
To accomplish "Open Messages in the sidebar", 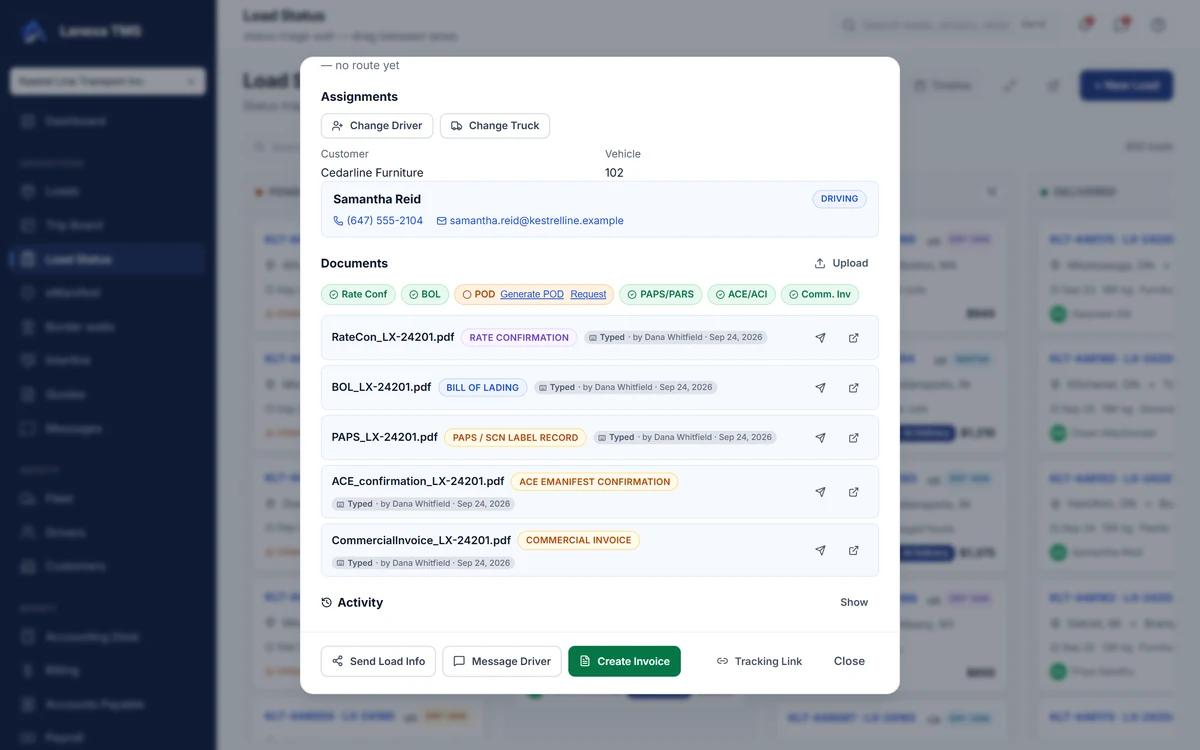I will pyautogui.click(x=108, y=428).
